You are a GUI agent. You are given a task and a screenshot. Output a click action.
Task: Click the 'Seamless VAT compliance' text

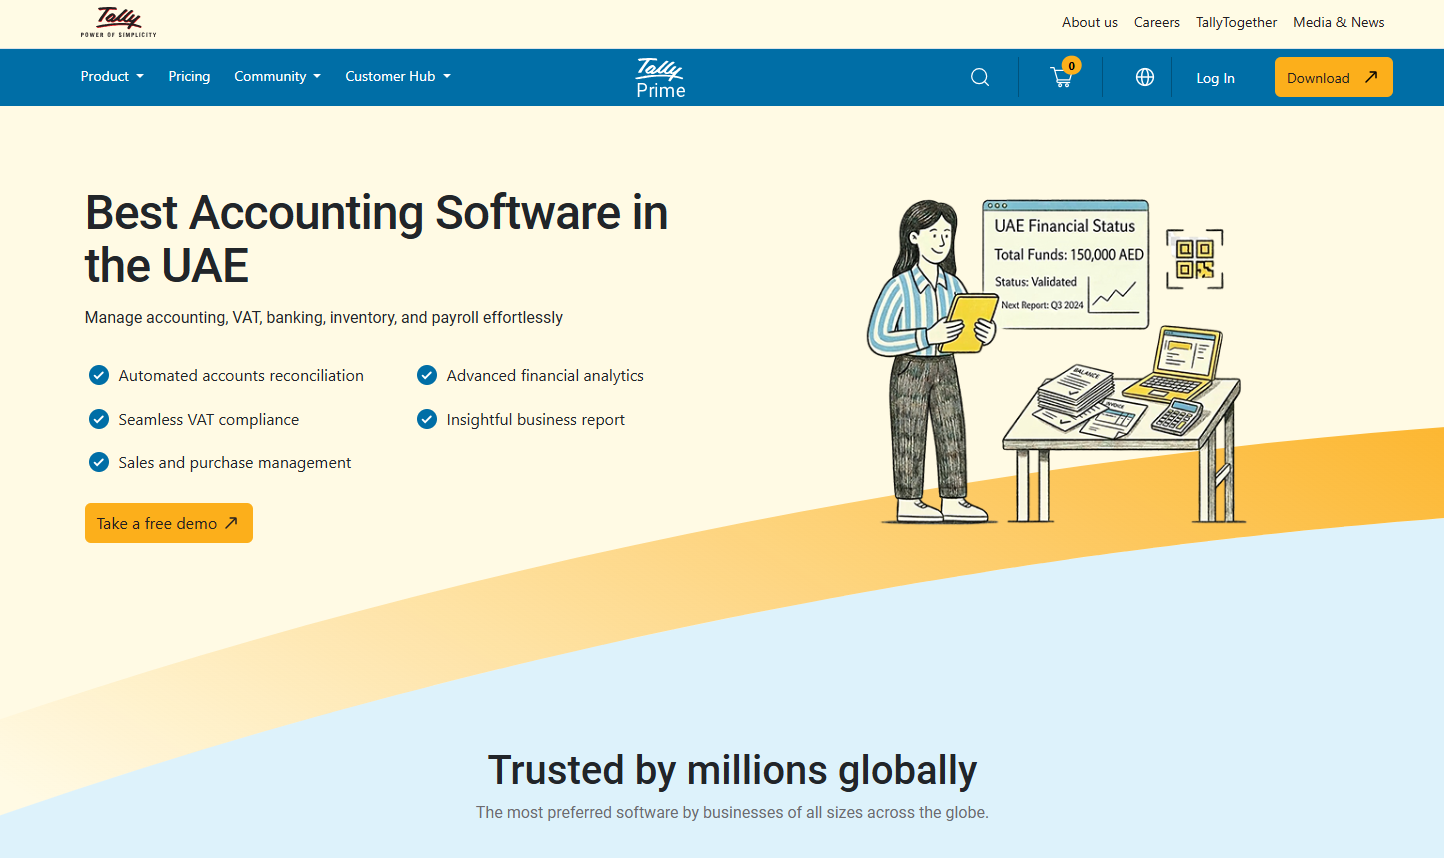[x=209, y=419]
